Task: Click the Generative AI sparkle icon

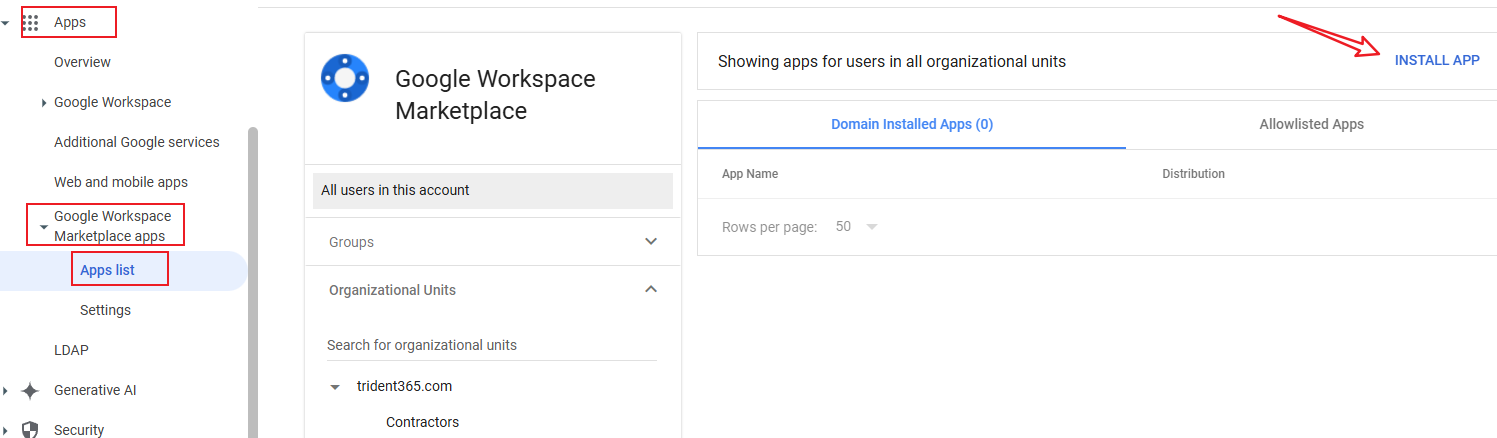Action: tap(30, 390)
